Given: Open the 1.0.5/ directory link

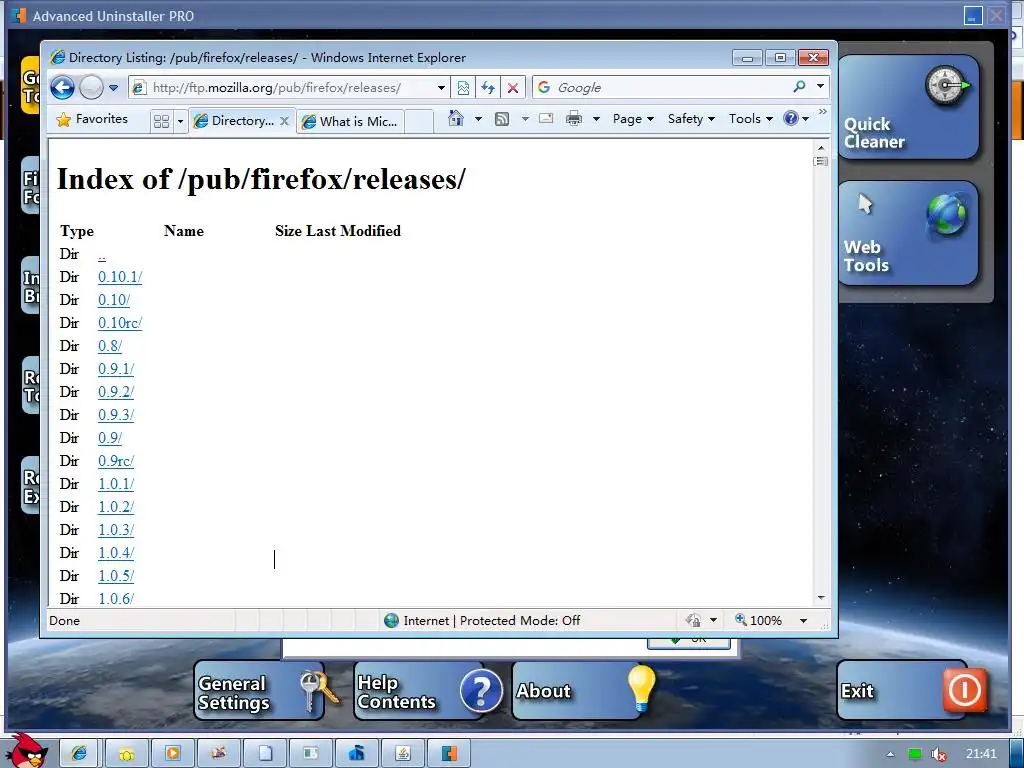Looking at the screenshot, I should (116, 576).
